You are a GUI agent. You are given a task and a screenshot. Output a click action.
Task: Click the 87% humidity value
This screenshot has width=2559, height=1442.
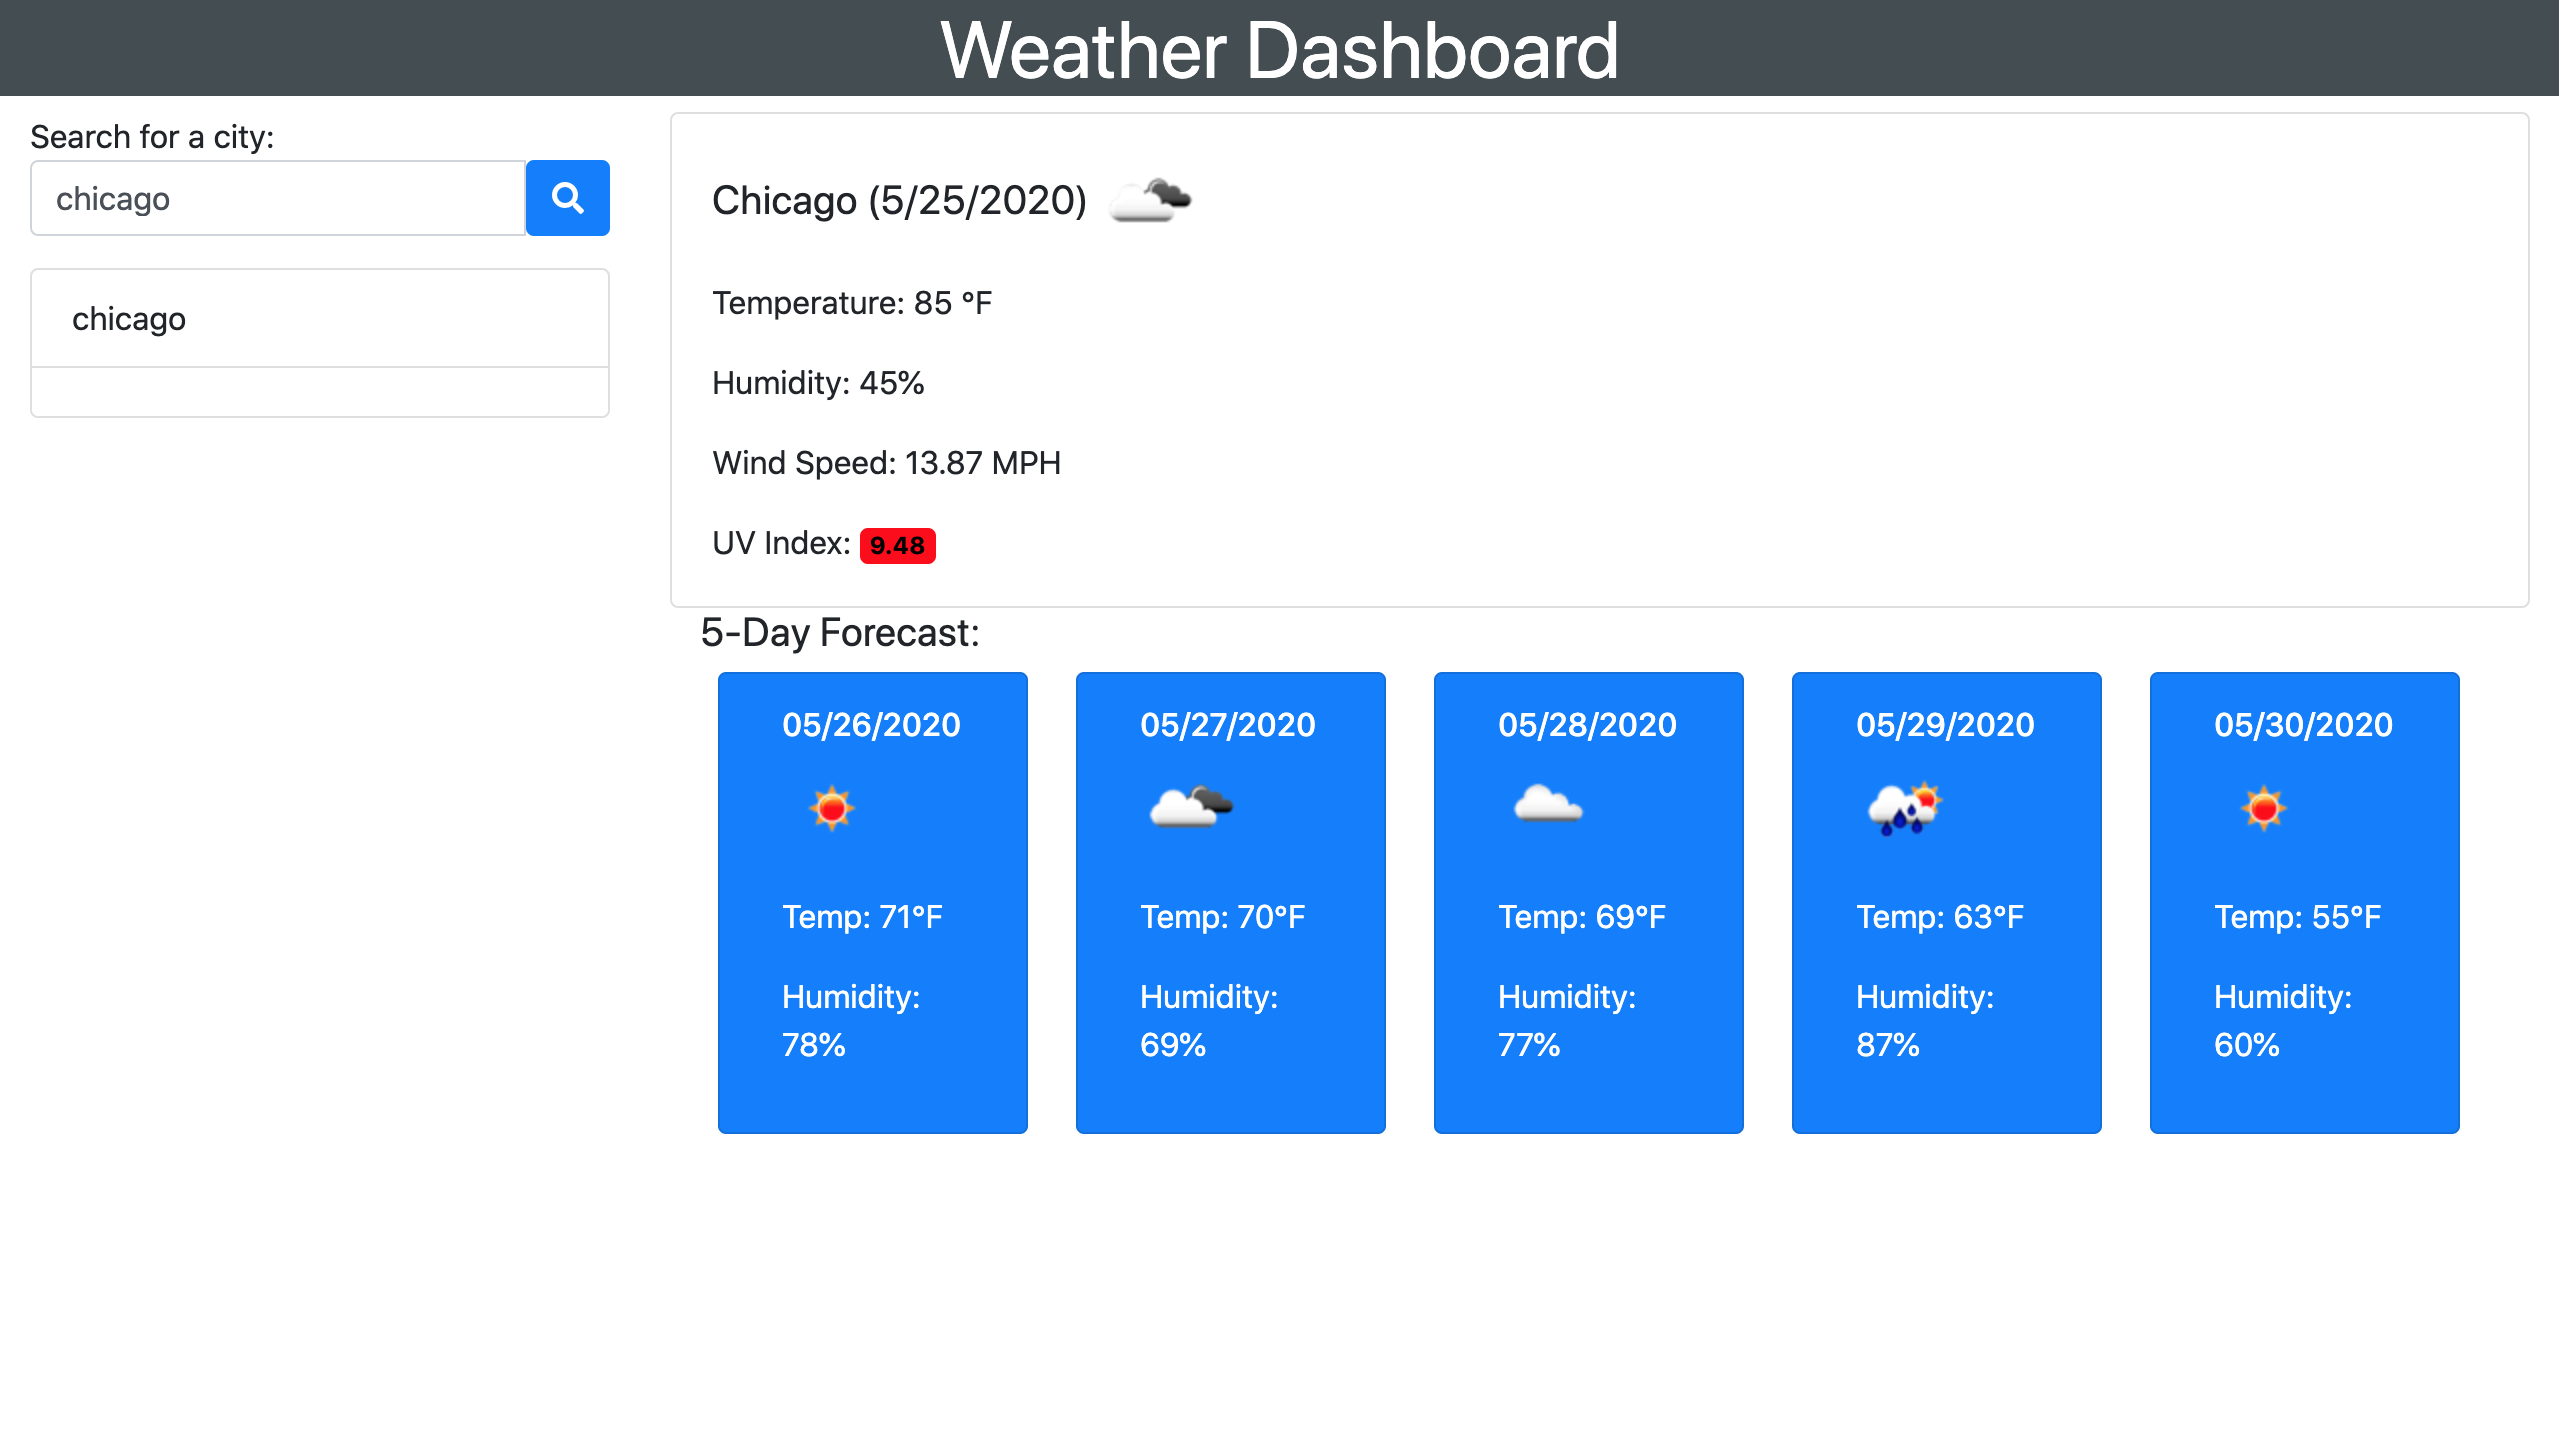pyautogui.click(x=1888, y=1044)
